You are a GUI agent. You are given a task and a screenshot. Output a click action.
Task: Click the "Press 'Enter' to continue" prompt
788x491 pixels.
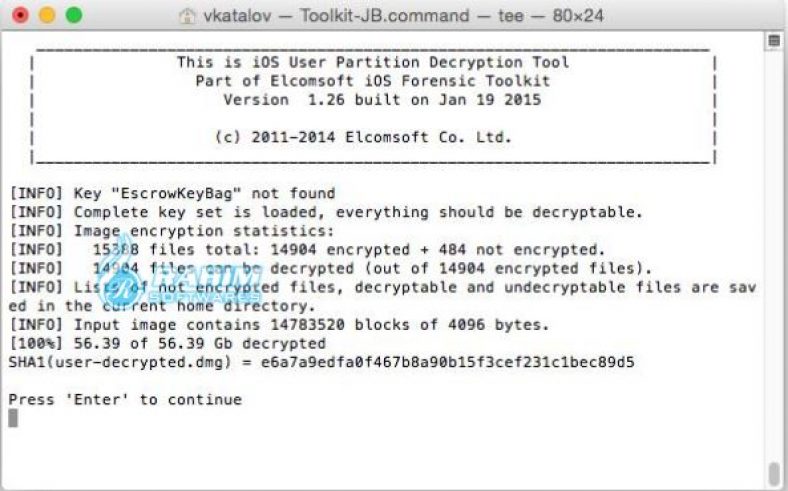click(x=125, y=399)
